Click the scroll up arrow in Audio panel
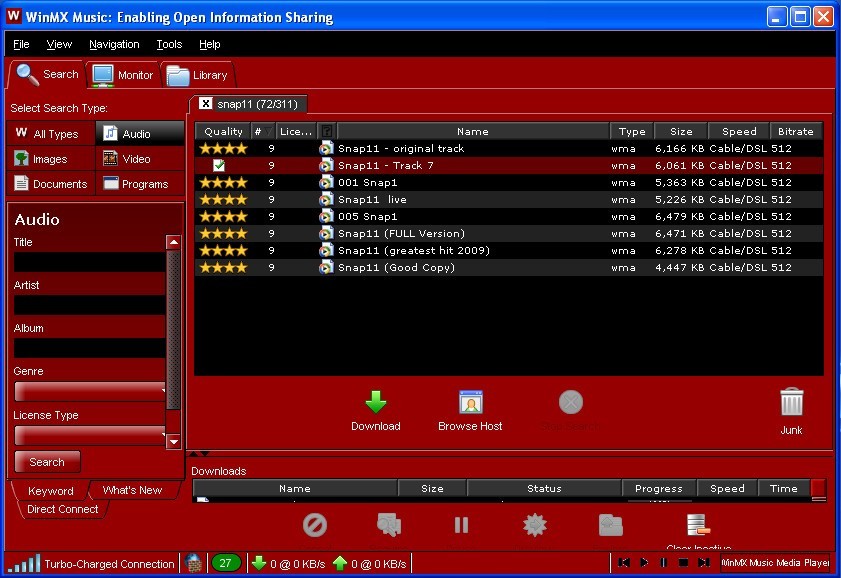841x578 pixels. (x=173, y=242)
